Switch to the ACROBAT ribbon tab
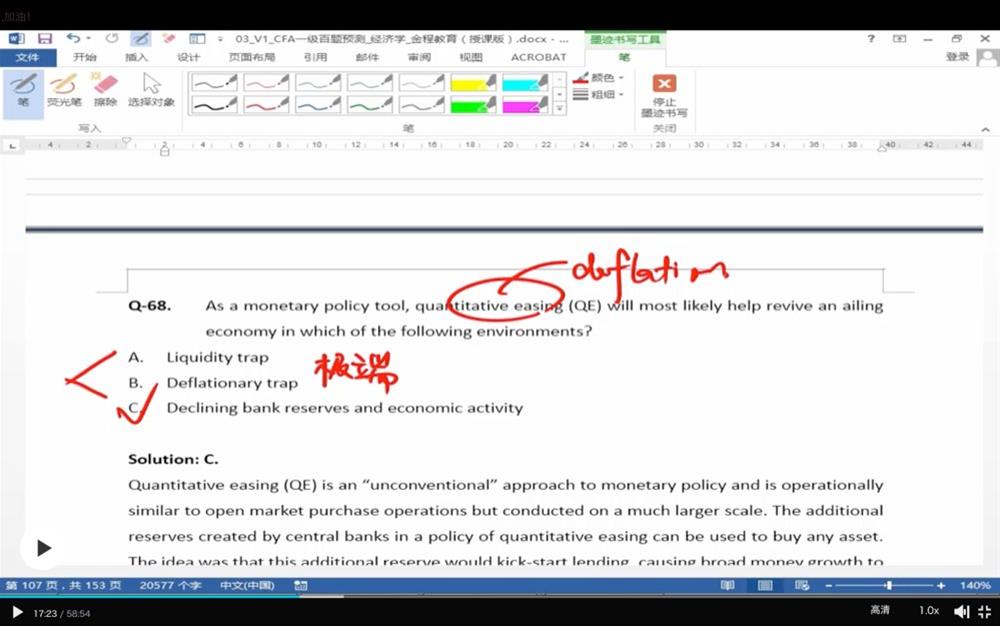 (538, 57)
